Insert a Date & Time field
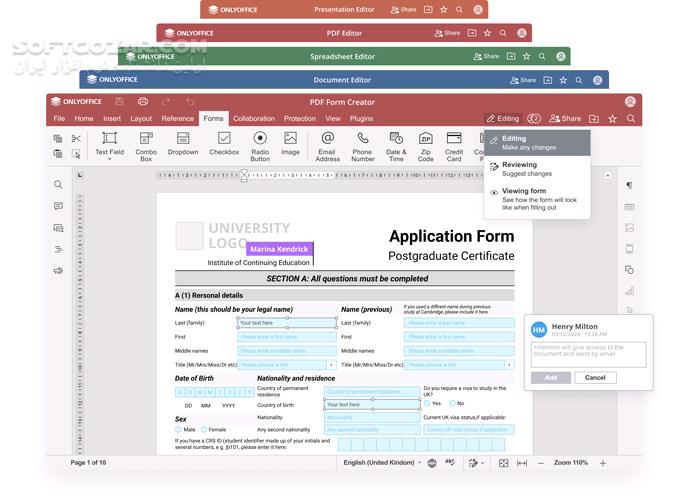 click(x=396, y=146)
